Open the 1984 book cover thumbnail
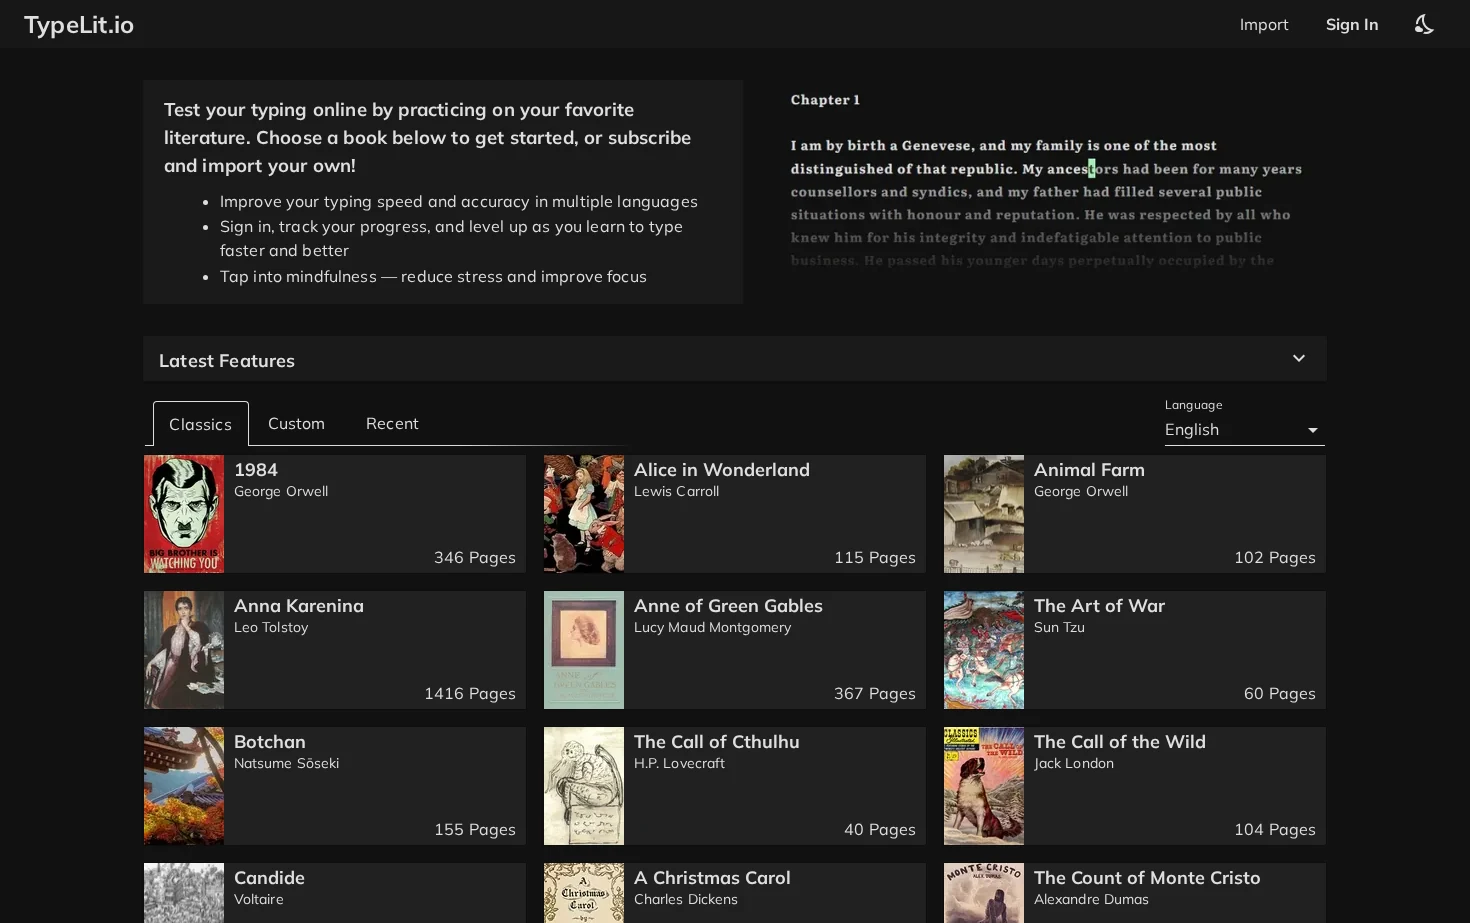This screenshot has height=923, width=1470. click(x=184, y=514)
